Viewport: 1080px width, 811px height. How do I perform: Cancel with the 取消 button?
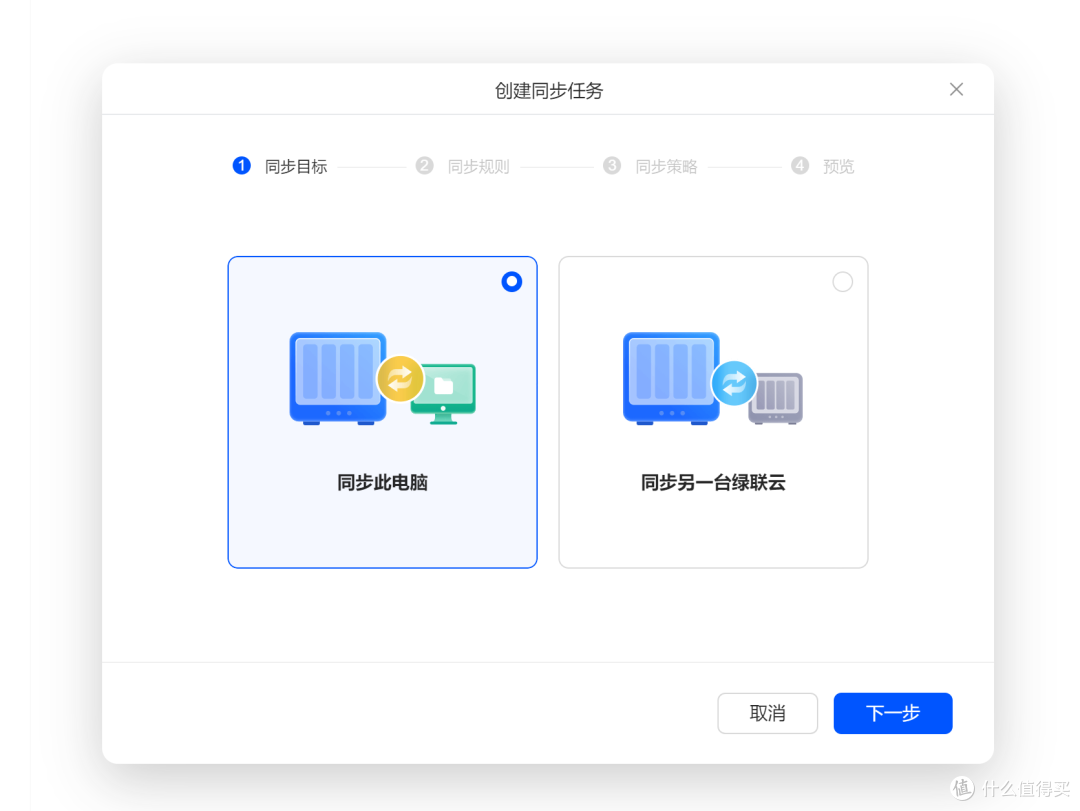click(767, 713)
